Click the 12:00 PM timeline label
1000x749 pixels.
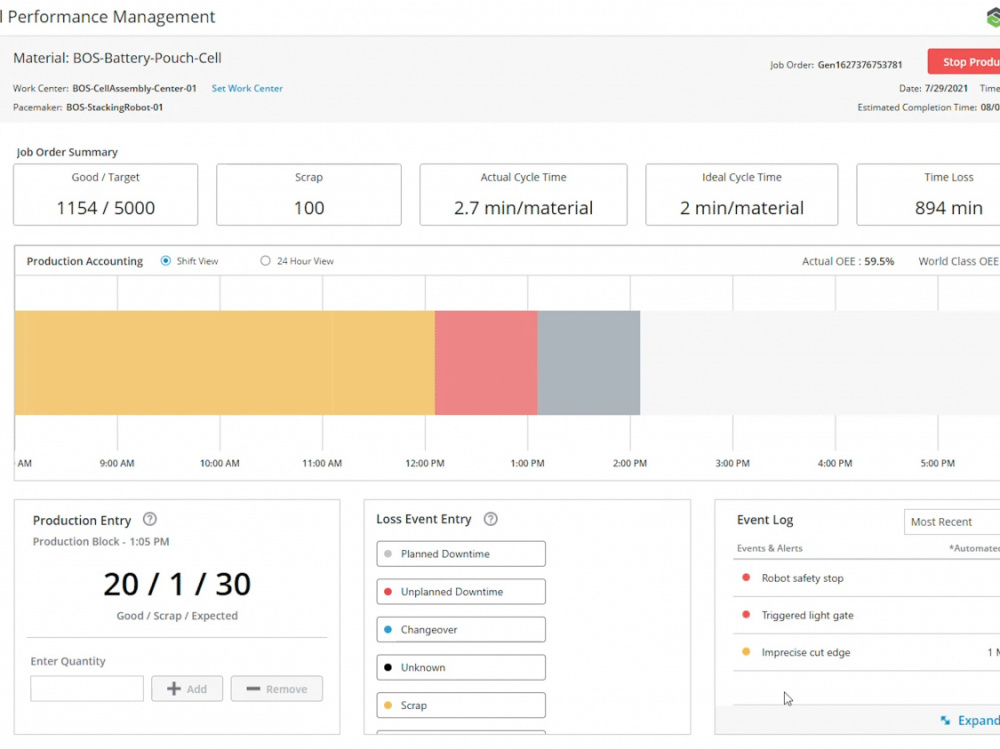(425, 463)
